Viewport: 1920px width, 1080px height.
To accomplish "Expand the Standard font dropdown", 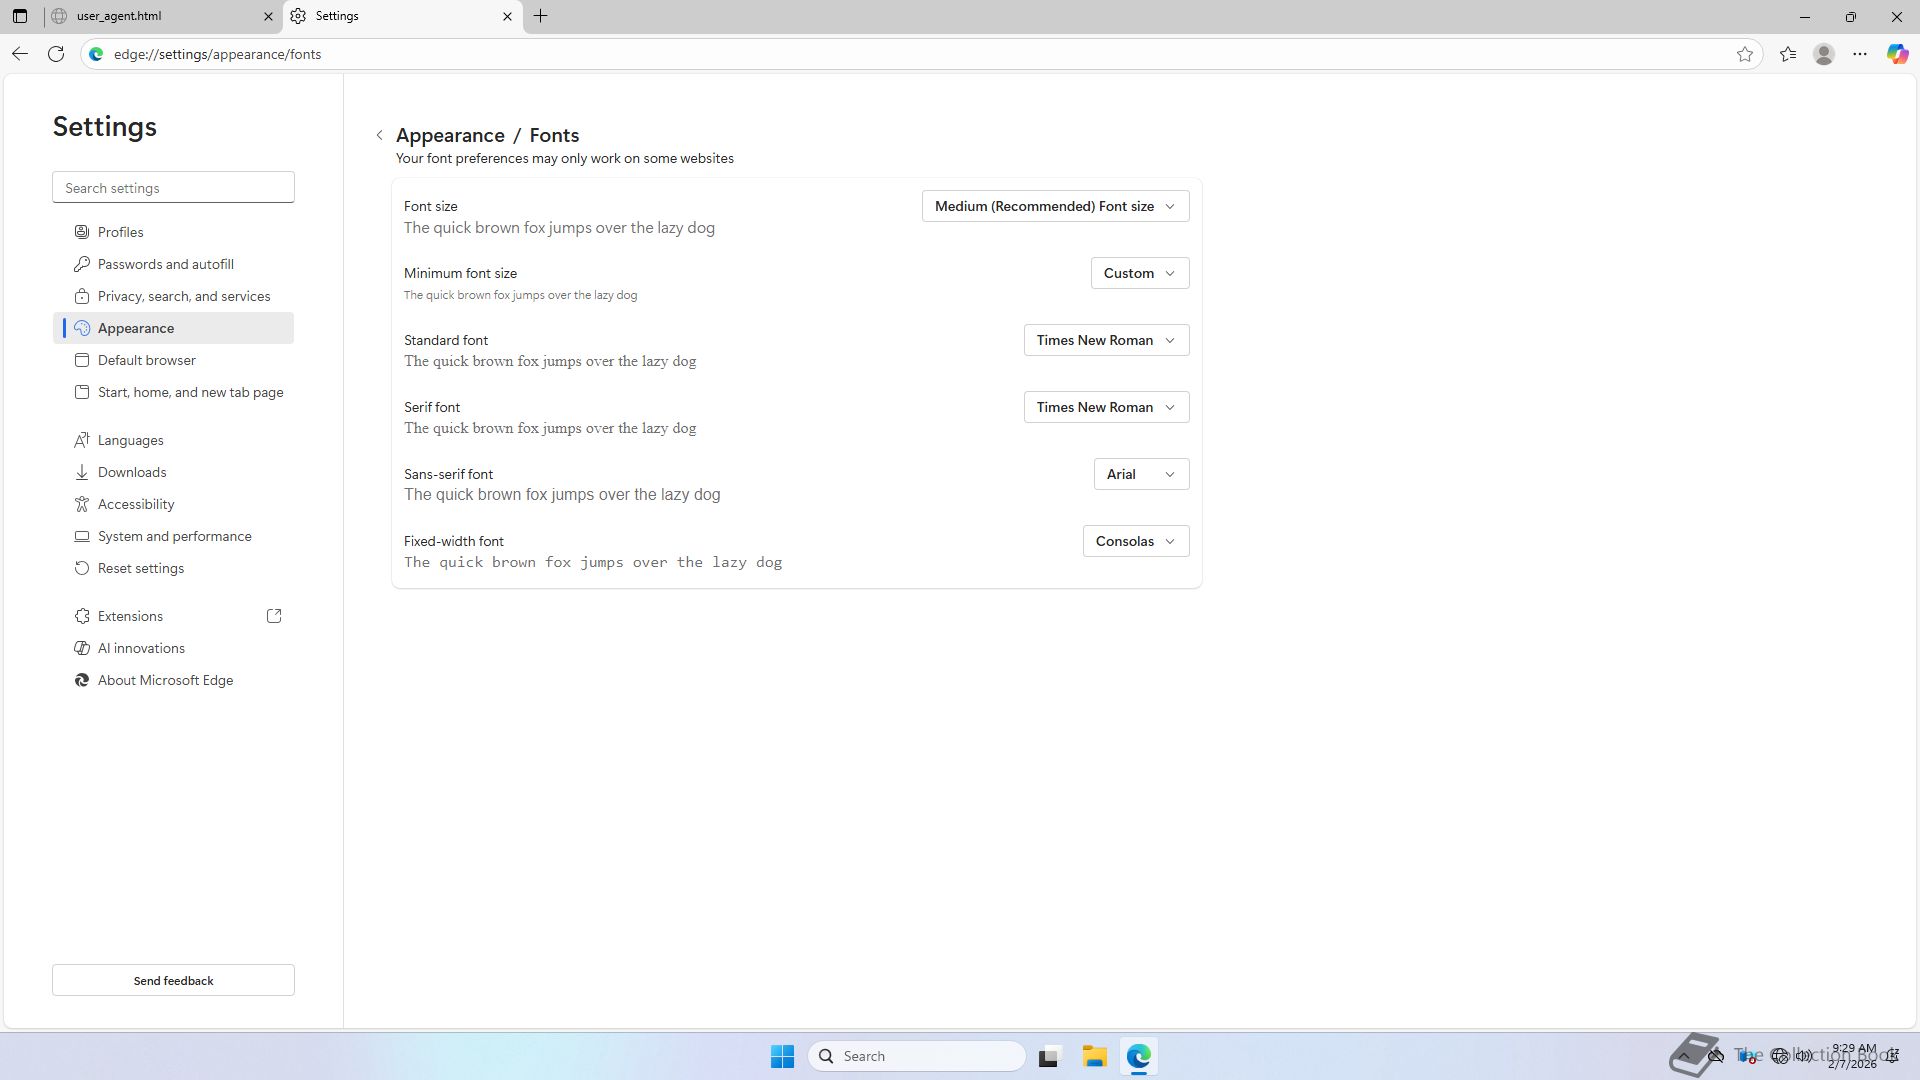I will (1106, 340).
